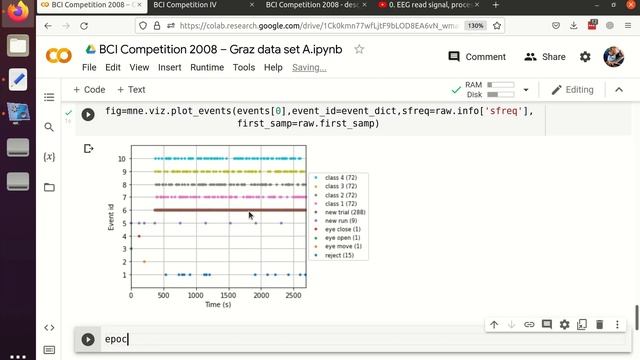Open the user account avatar

click(613, 56)
